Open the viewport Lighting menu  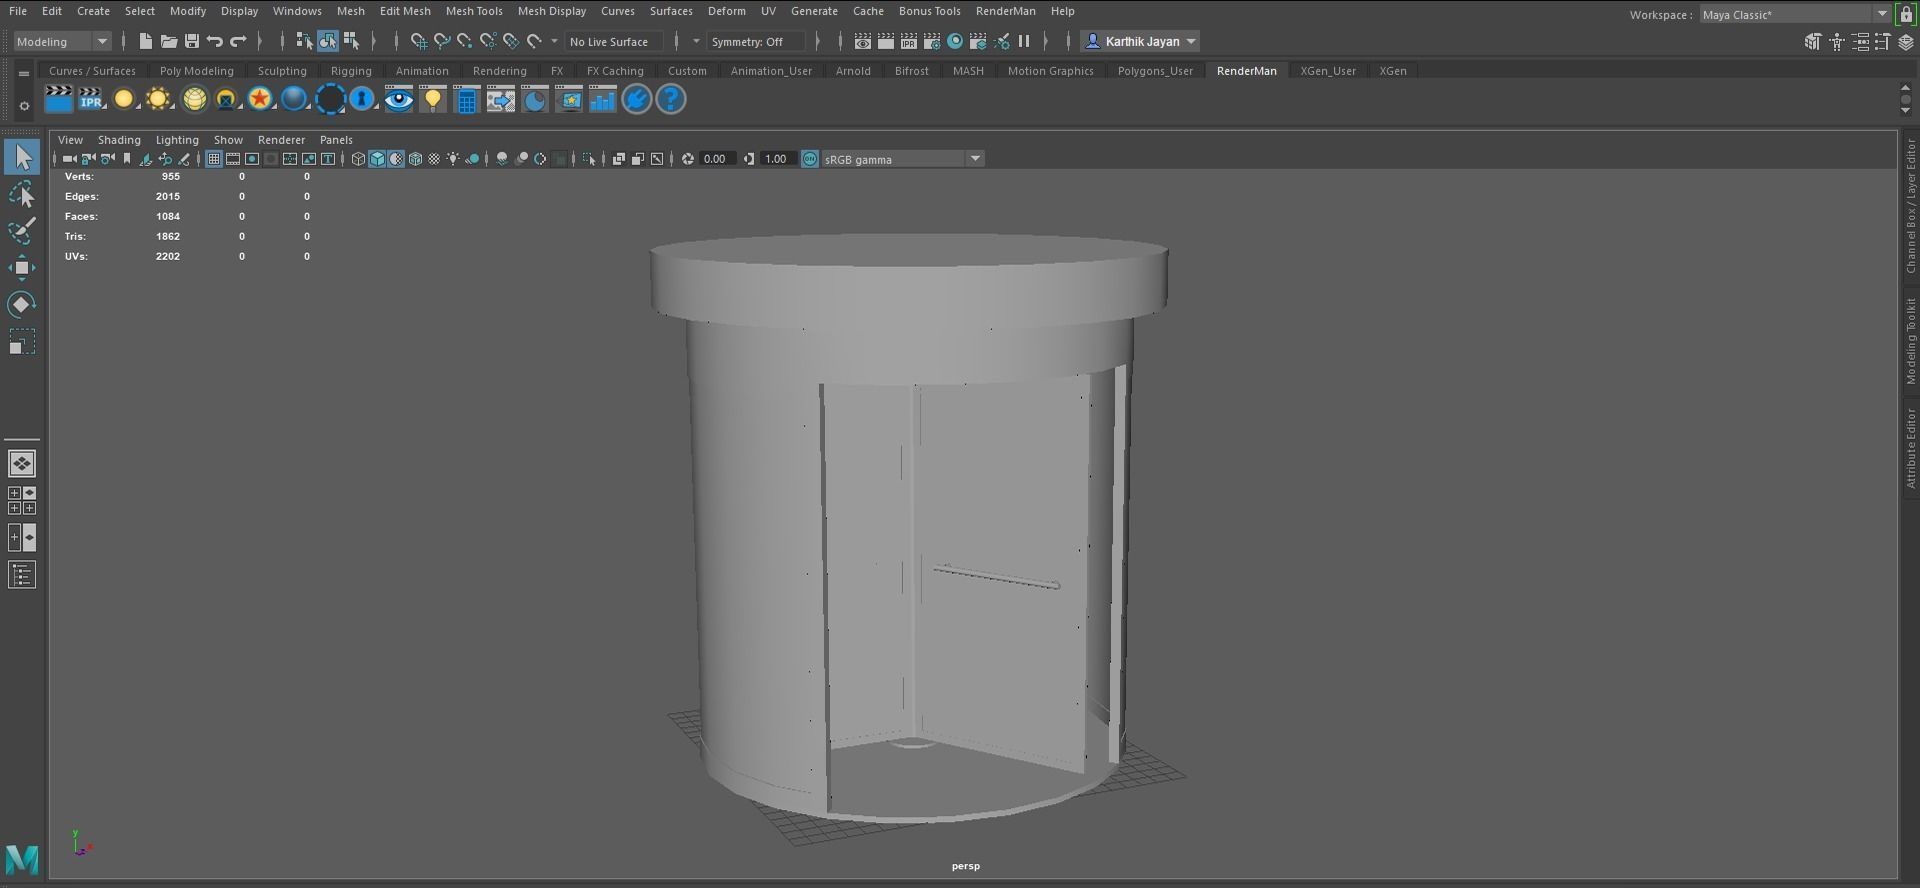(x=177, y=140)
